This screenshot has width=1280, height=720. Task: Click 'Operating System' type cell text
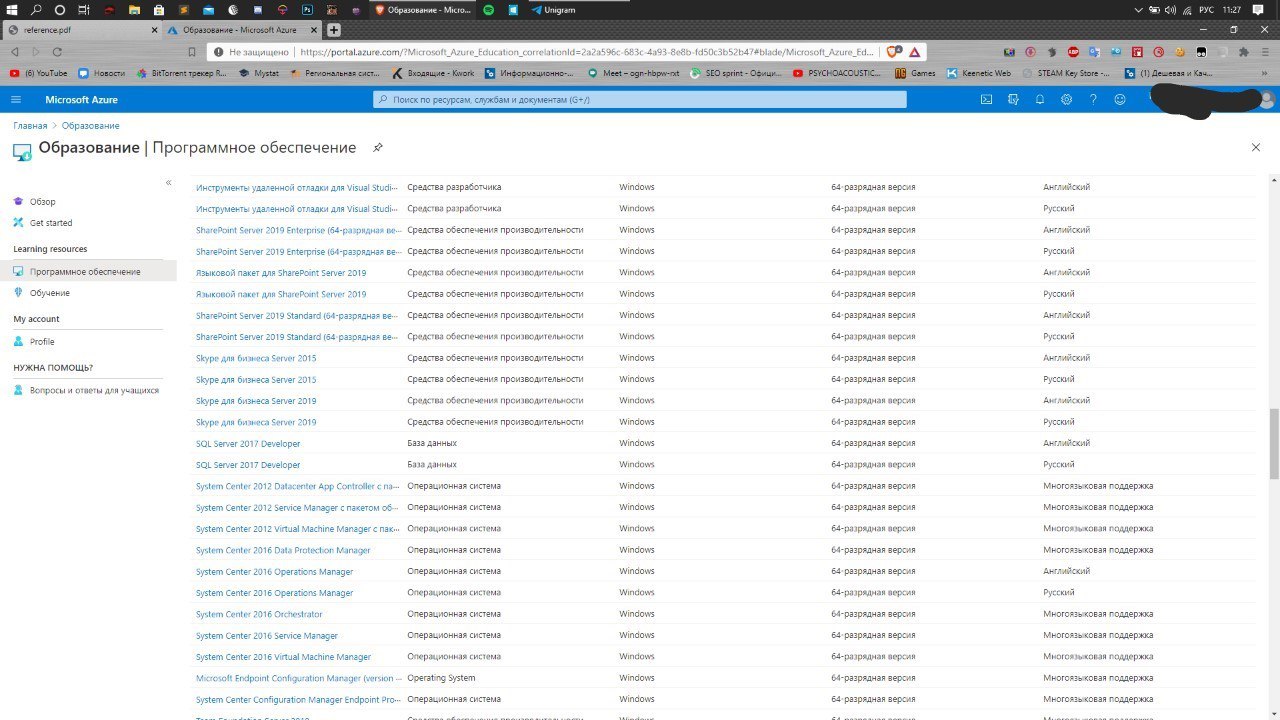[x=441, y=678]
